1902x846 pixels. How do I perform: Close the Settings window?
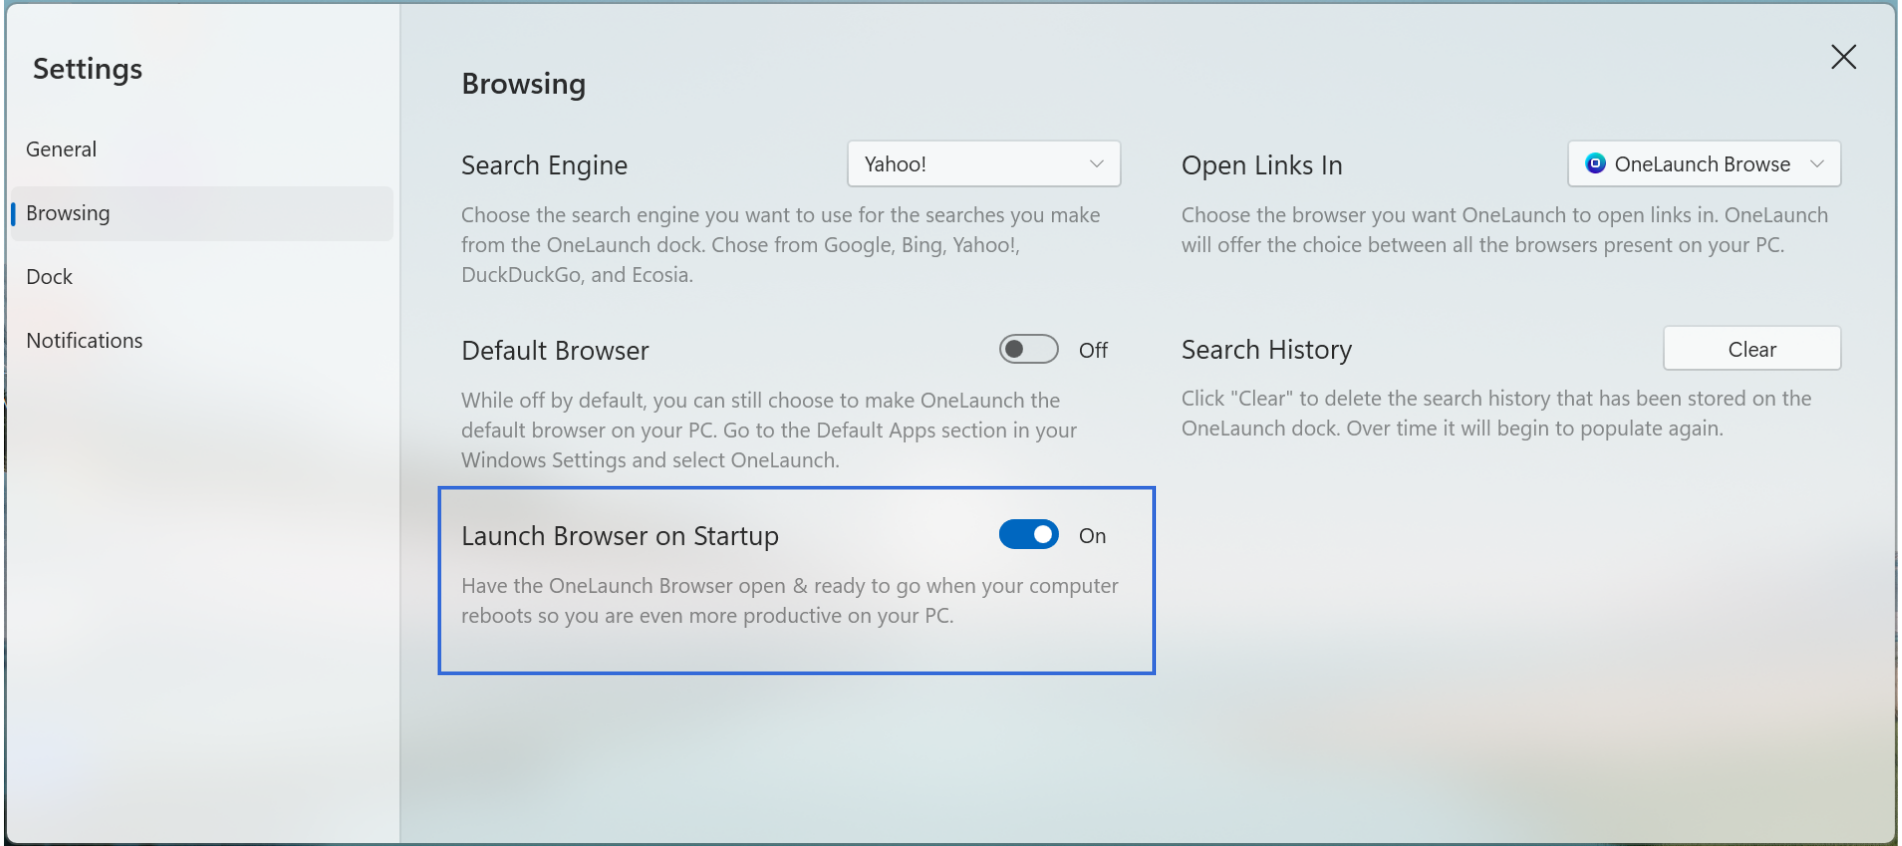point(1843,57)
